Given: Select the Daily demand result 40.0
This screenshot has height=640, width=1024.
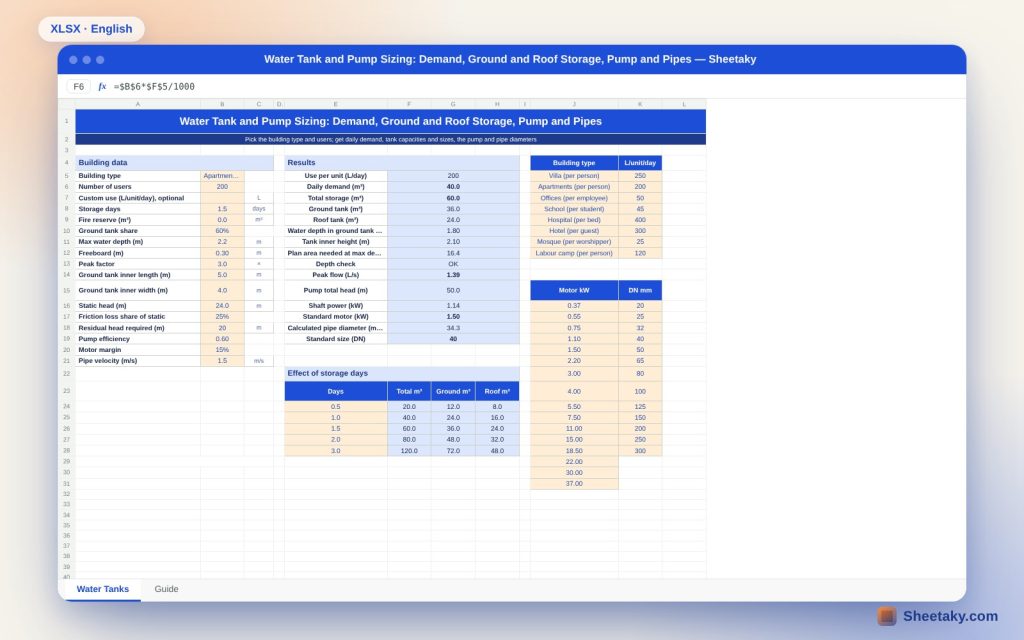Looking at the screenshot, I should point(453,187).
